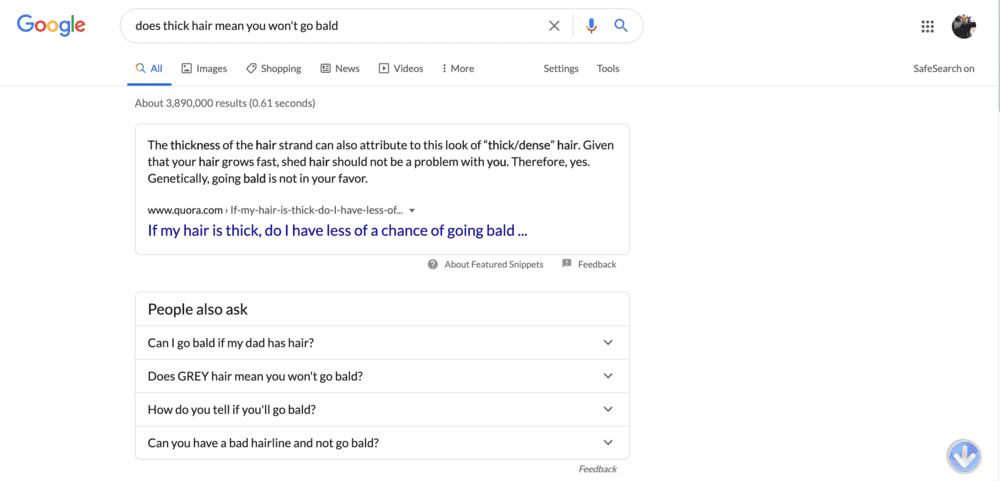Start voice search with microphone icon
Viewport: 1000px width, 481px height.
click(x=592, y=26)
